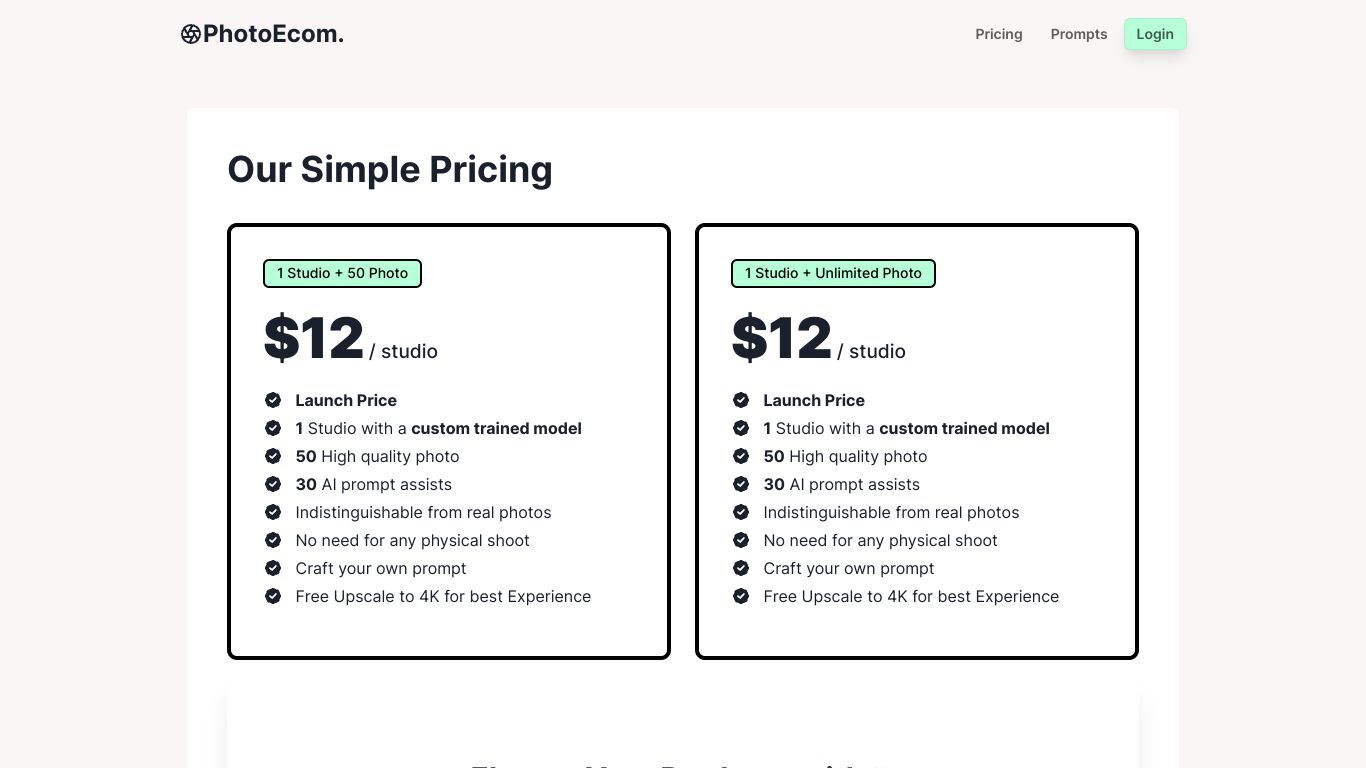Click checkmark by right No need for physical shoot
This screenshot has width=1366, height=768.
741,540
